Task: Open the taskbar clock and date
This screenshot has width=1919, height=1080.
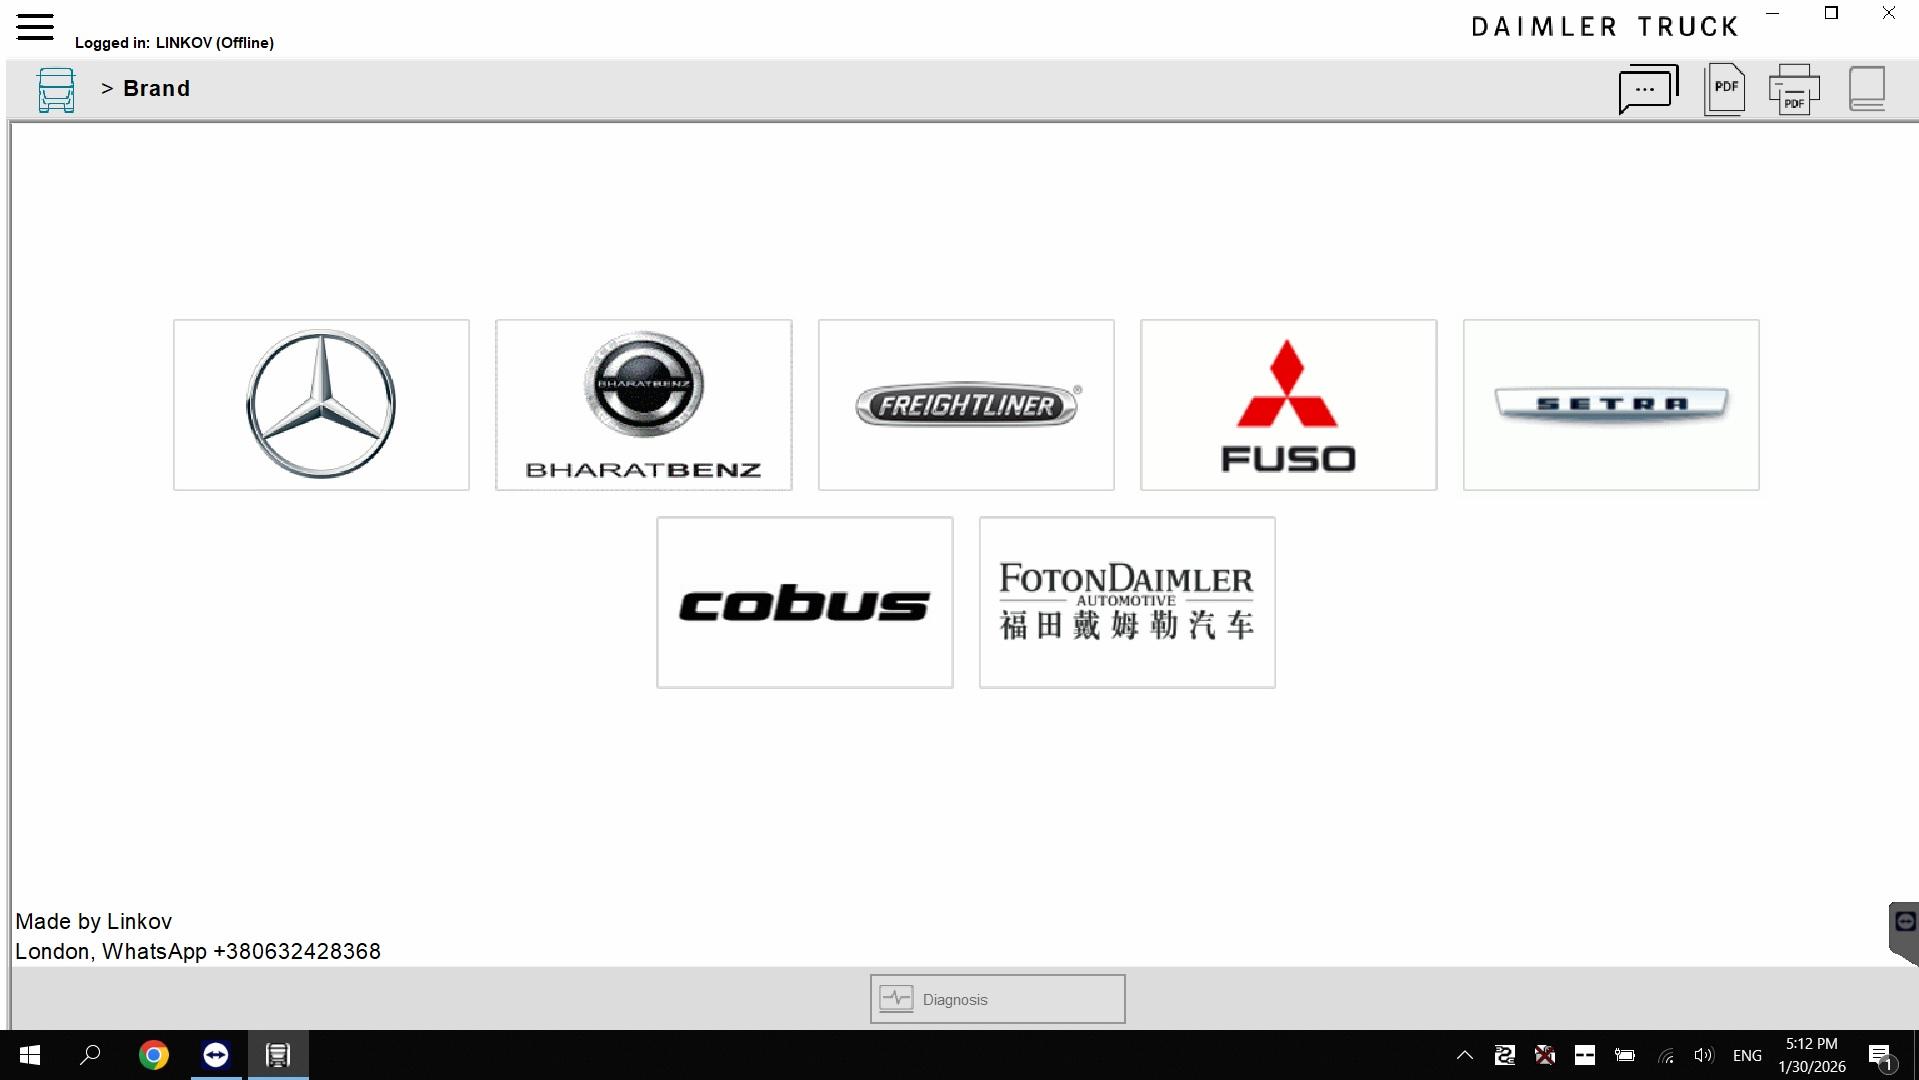Action: tap(1812, 1055)
